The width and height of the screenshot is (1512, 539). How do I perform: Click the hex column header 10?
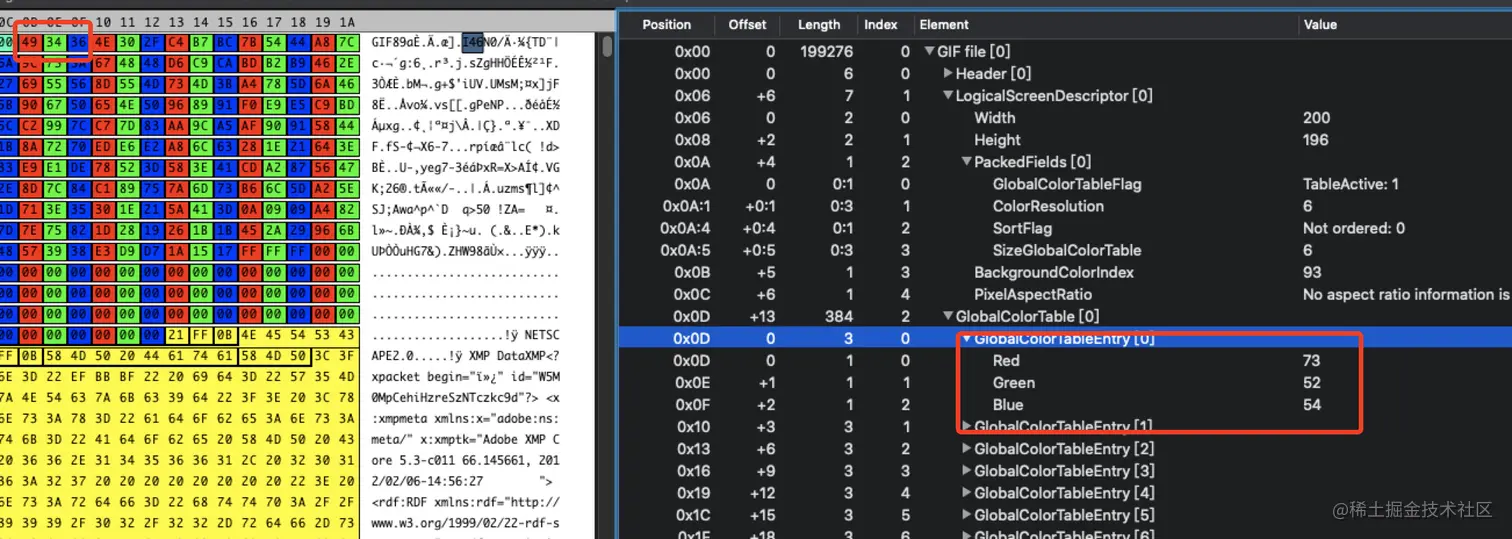103,22
